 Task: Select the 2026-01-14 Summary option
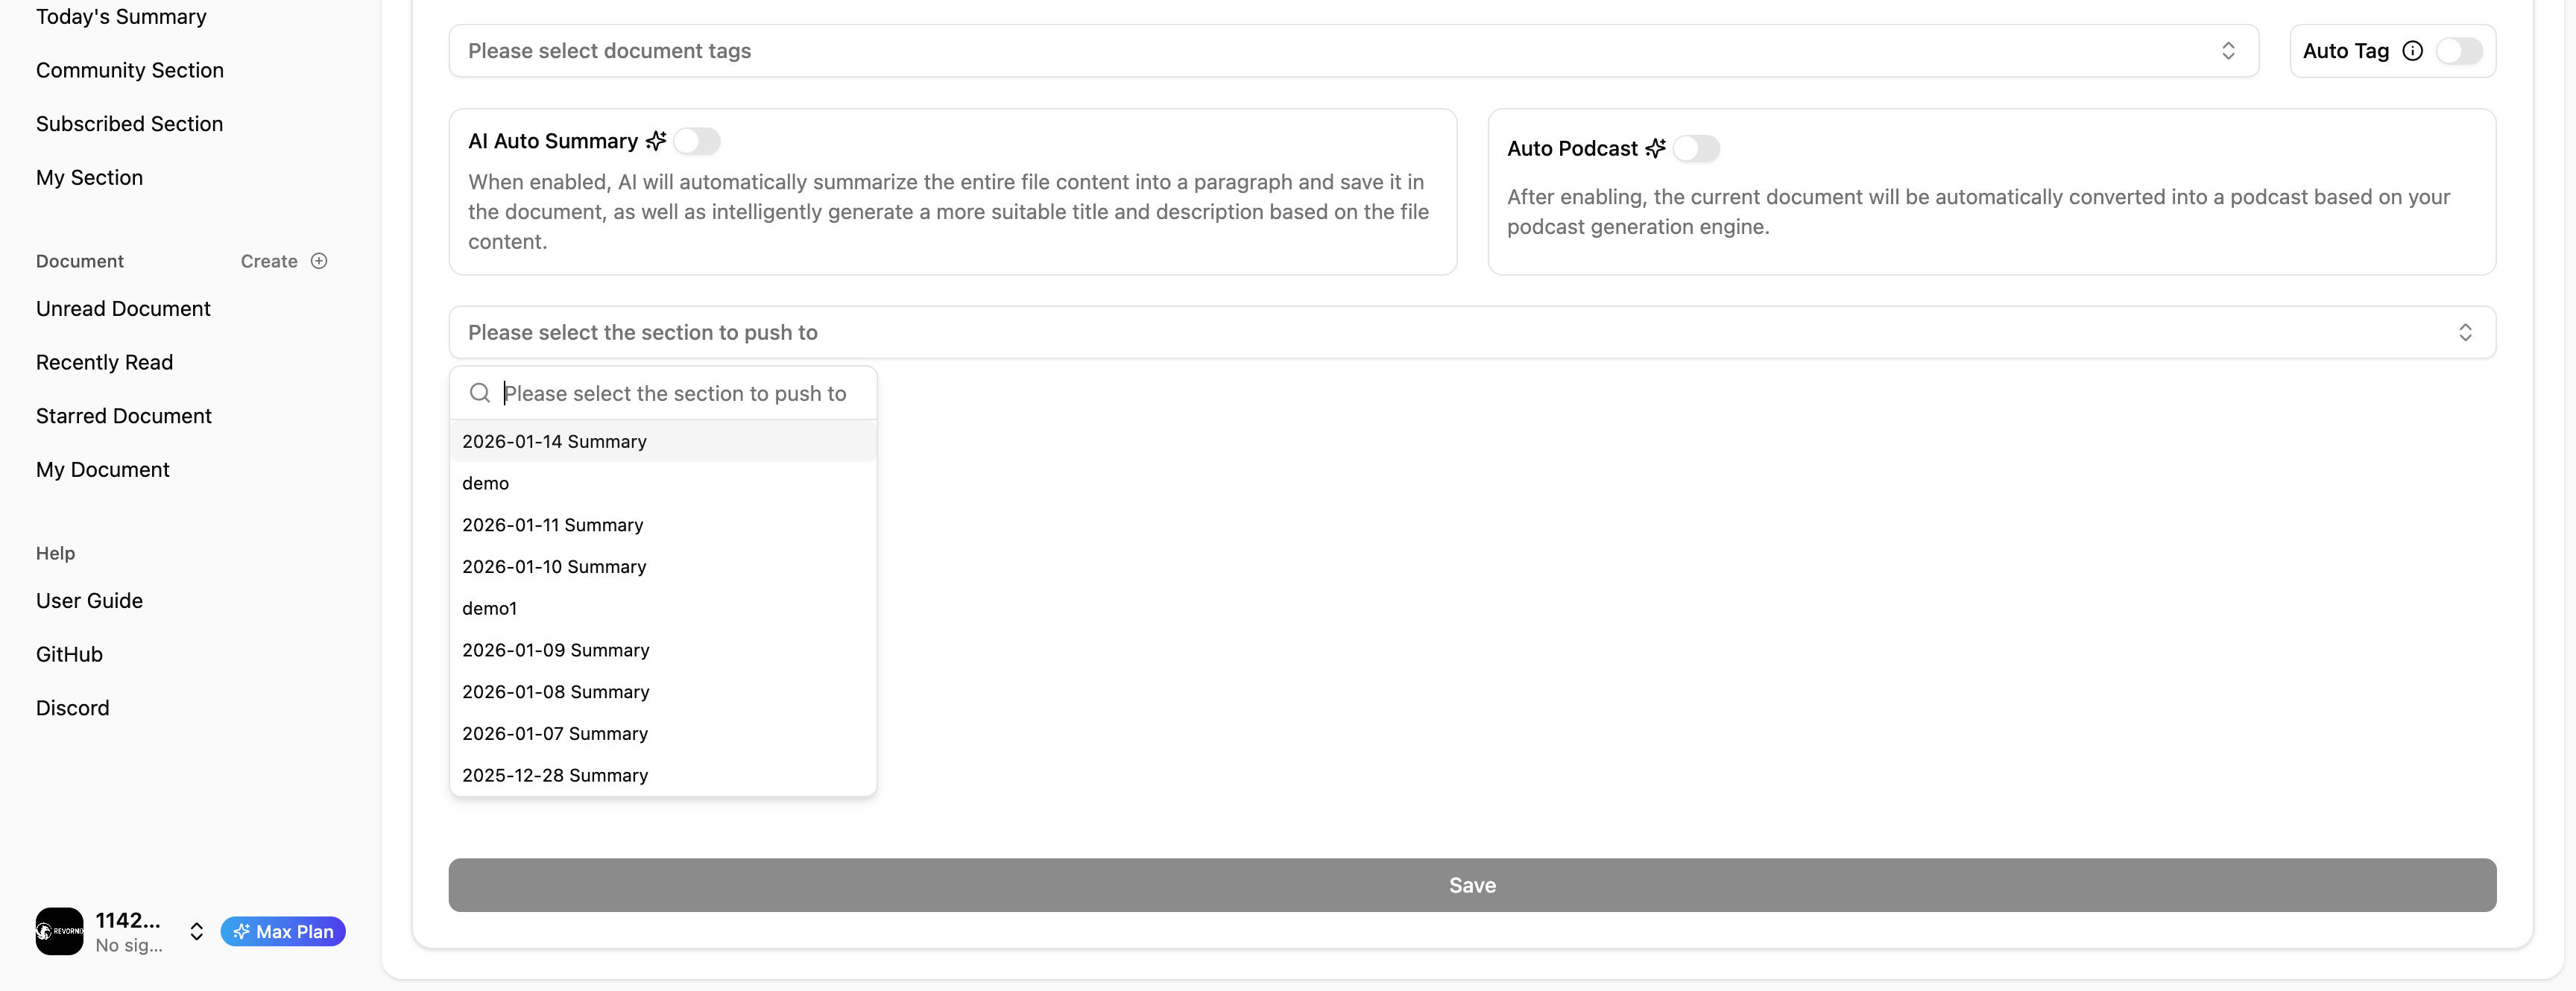(x=554, y=441)
